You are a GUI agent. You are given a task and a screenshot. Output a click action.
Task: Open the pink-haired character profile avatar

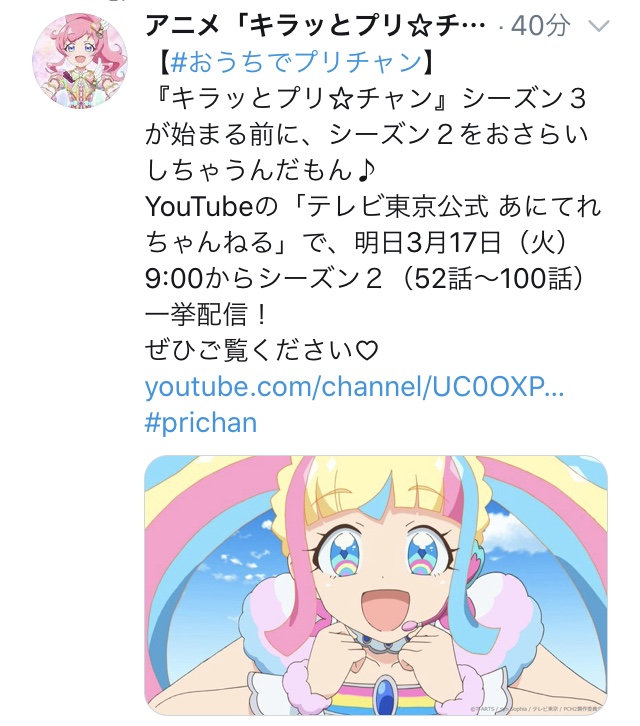point(80,61)
